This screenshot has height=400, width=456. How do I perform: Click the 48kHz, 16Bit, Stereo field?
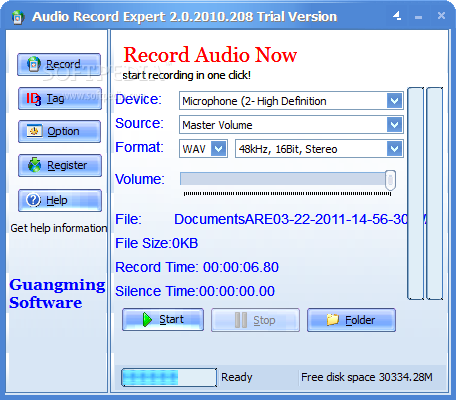[319, 149]
